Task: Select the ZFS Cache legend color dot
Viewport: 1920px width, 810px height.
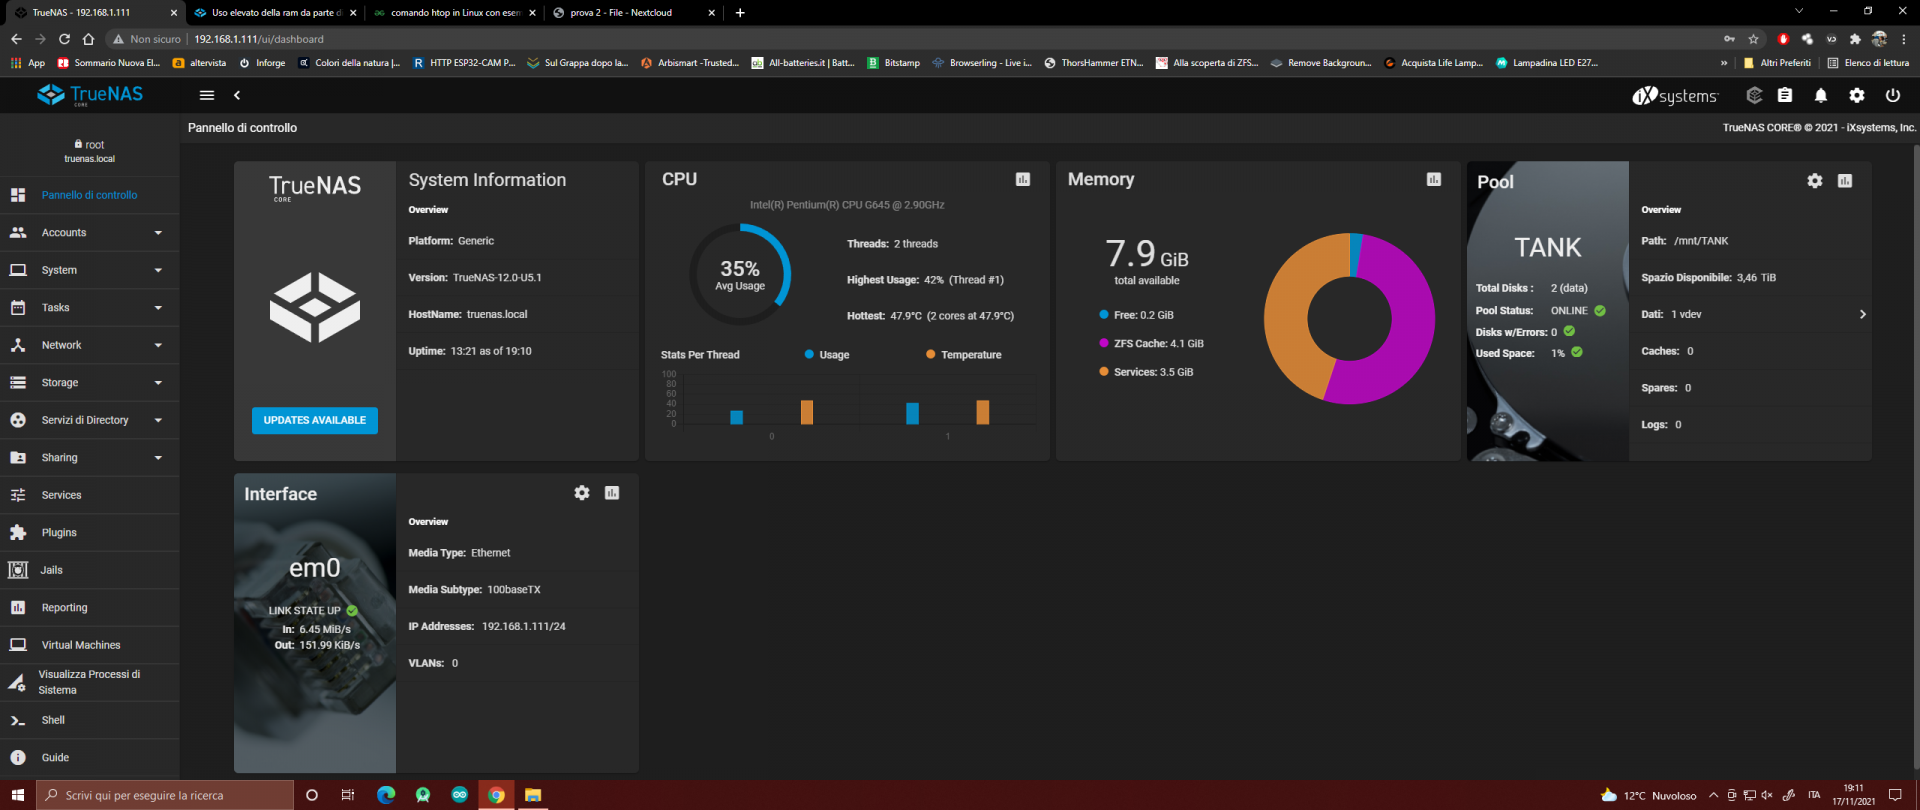Action: point(1104,343)
